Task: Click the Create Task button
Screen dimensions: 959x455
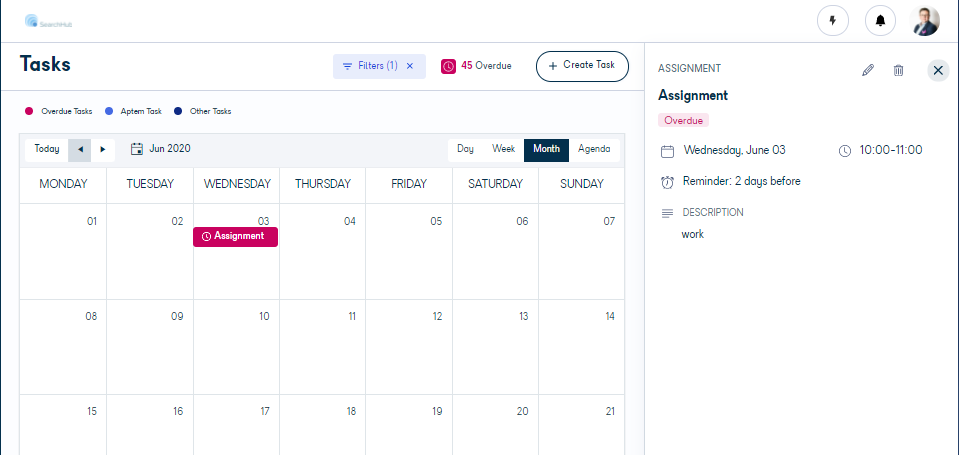Action: click(x=582, y=66)
